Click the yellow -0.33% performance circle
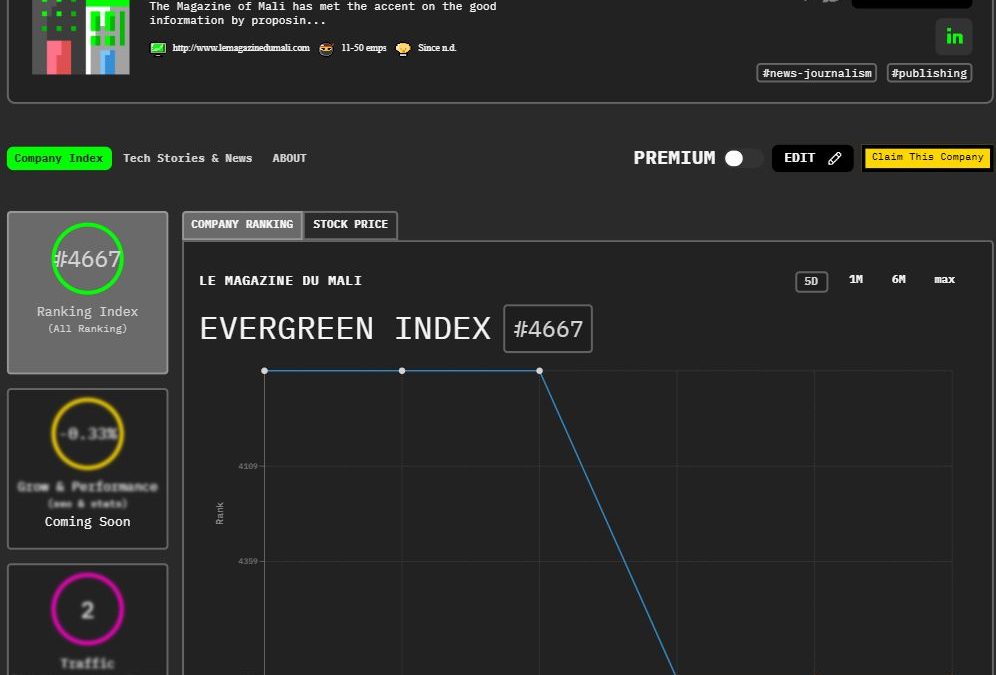 pyautogui.click(x=88, y=434)
